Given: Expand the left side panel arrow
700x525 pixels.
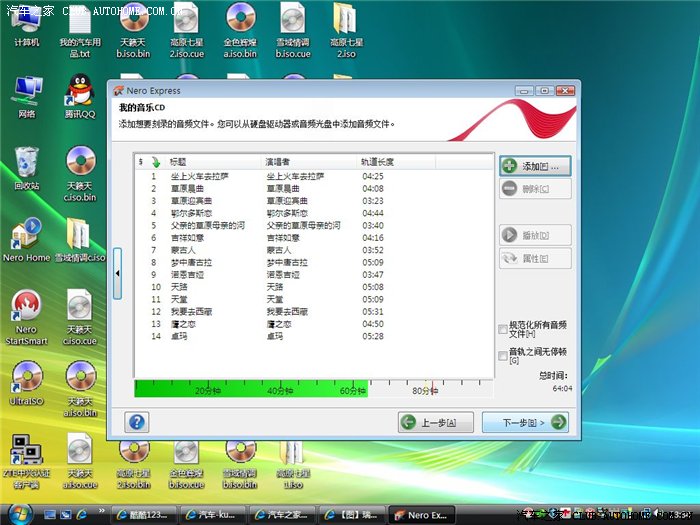Looking at the screenshot, I should pos(117,273).
